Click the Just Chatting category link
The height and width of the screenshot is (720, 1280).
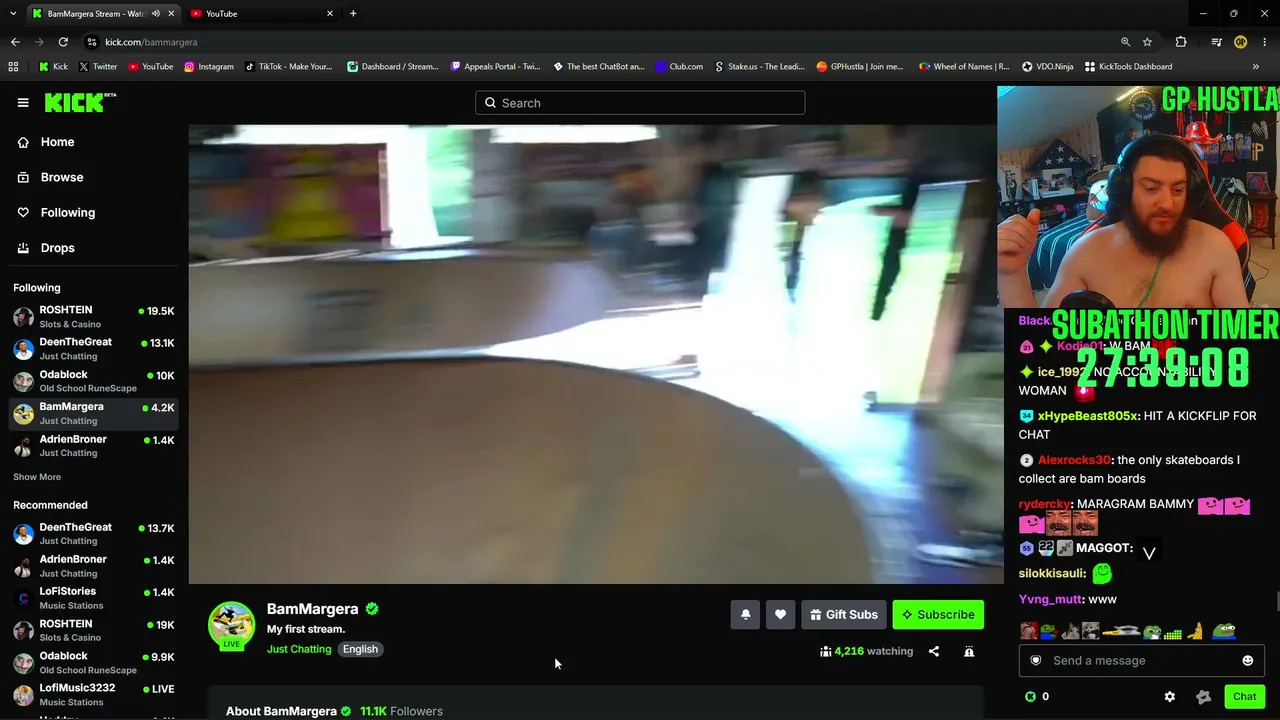(299, 649)
